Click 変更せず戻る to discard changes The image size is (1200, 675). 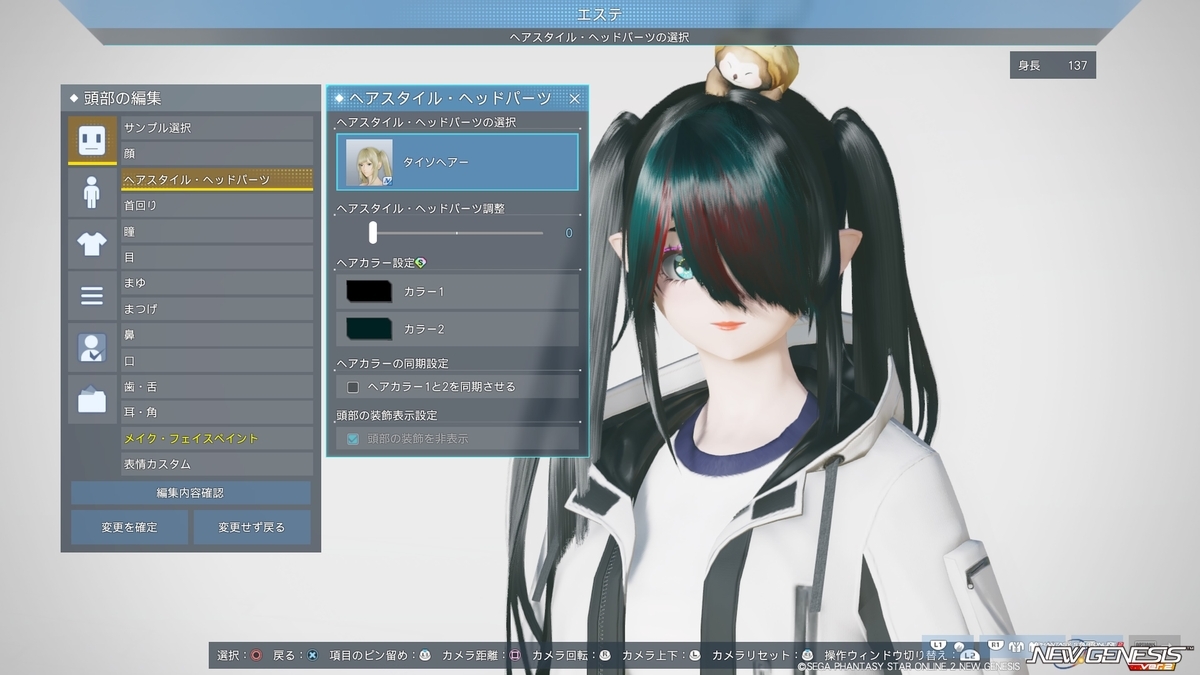pyautogui.click(x=252, y=527)
